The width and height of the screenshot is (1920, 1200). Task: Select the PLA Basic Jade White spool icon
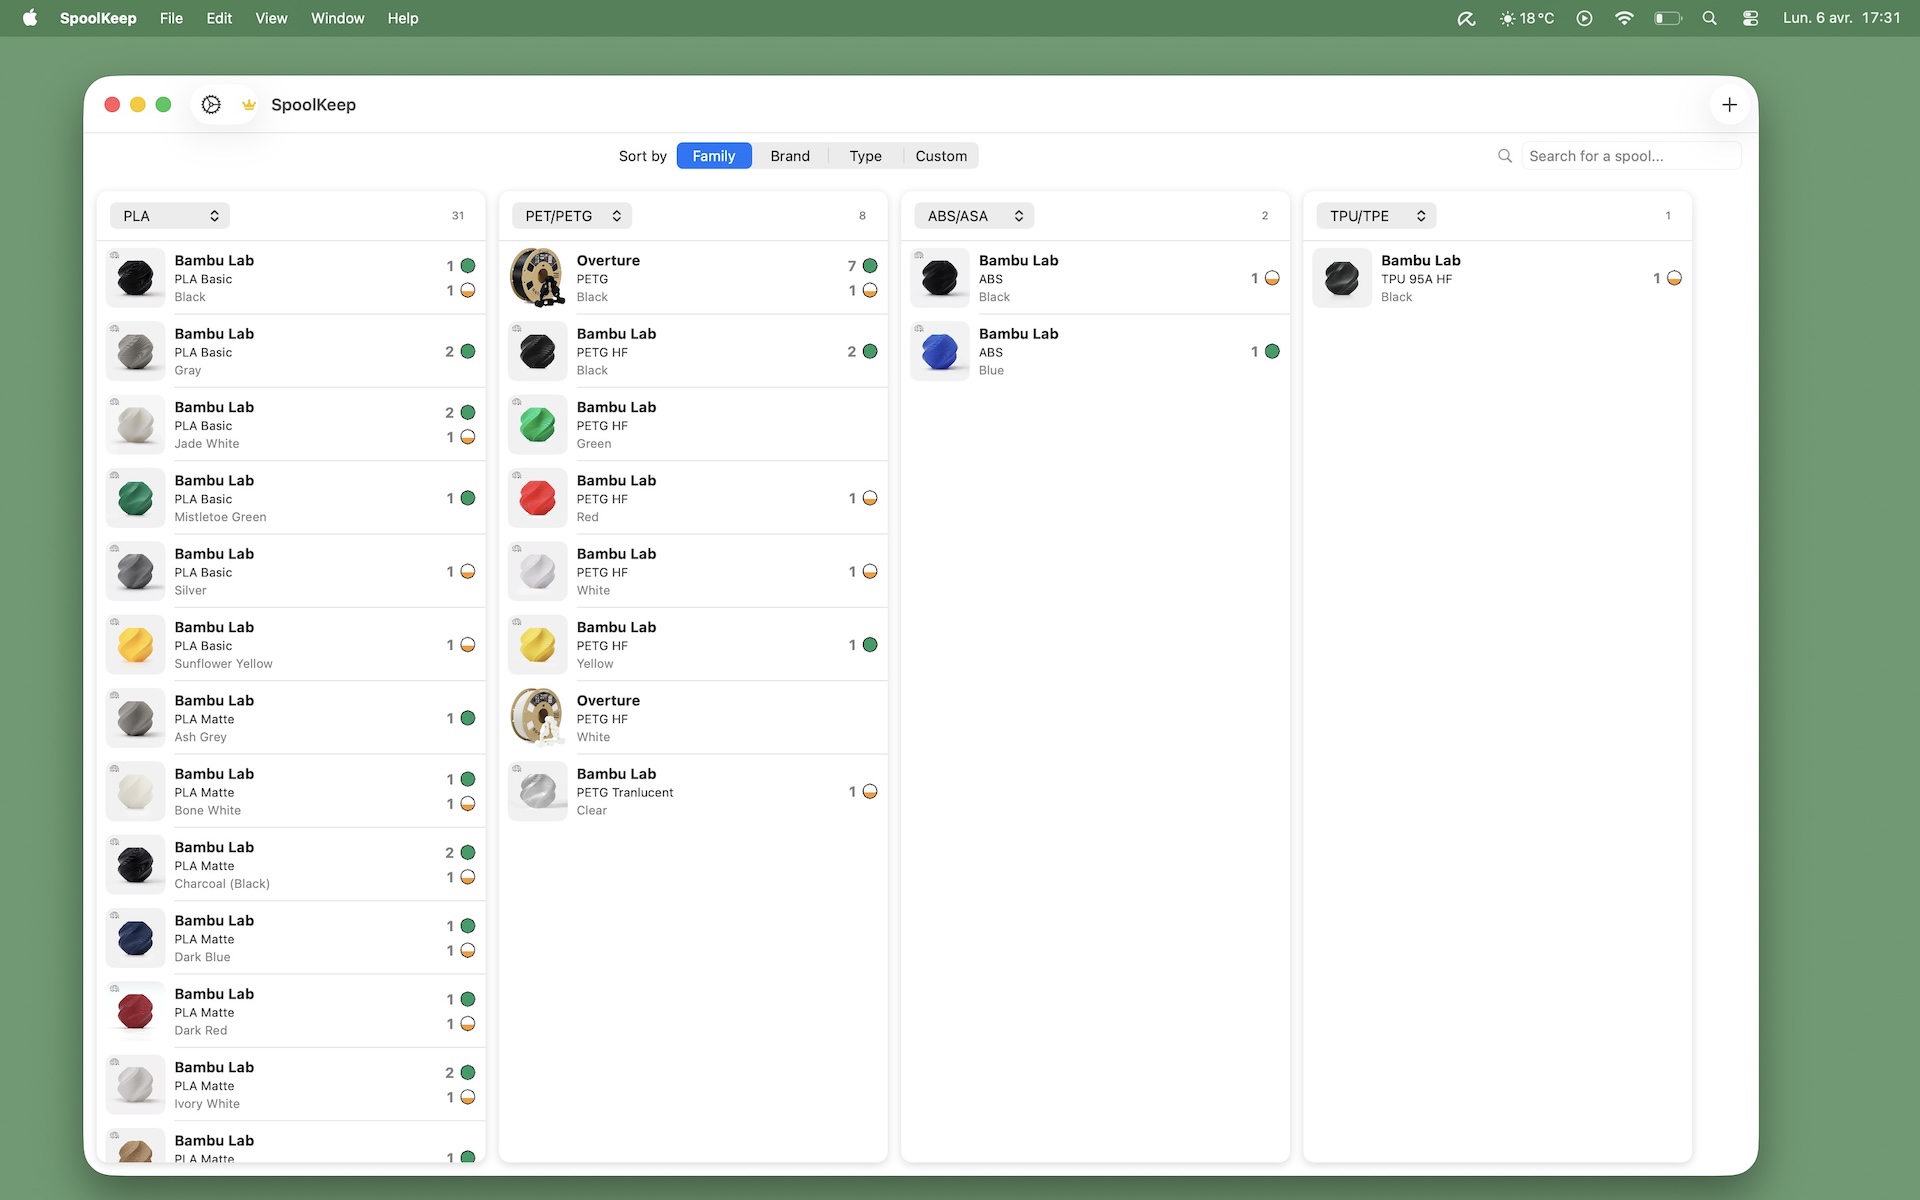136,425
